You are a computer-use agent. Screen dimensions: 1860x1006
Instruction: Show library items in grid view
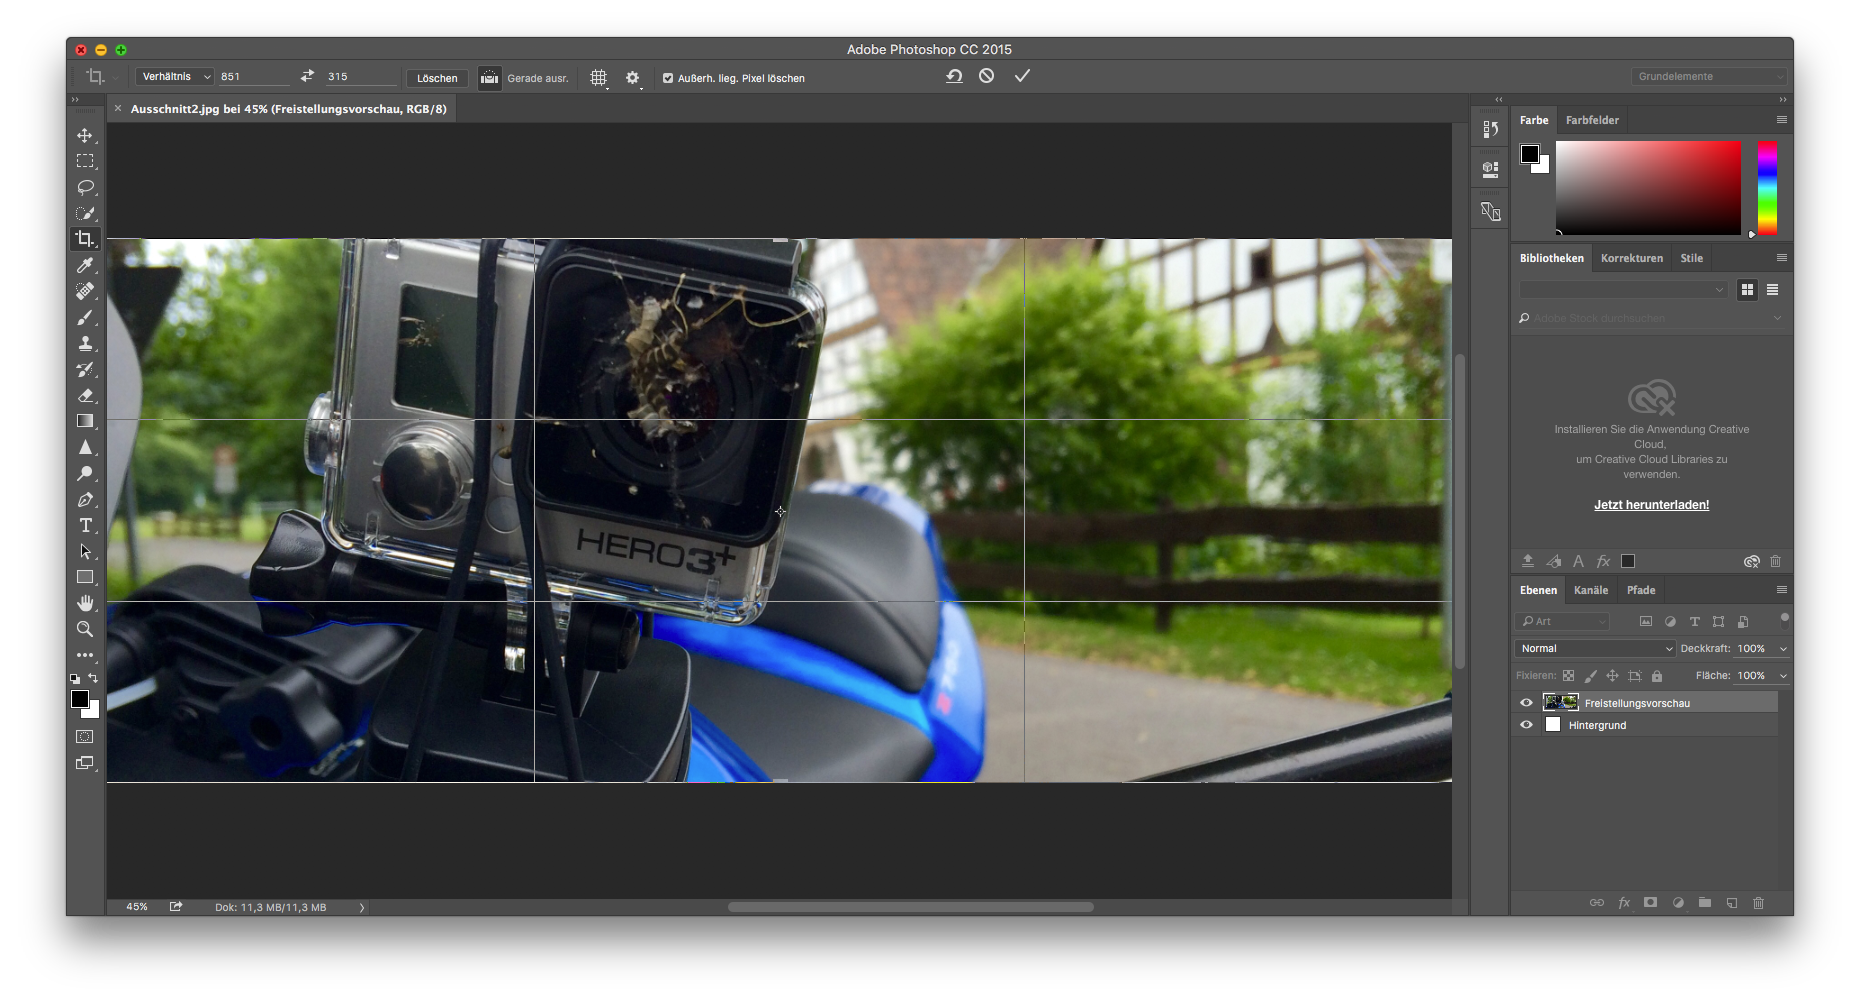[1747, 290]
